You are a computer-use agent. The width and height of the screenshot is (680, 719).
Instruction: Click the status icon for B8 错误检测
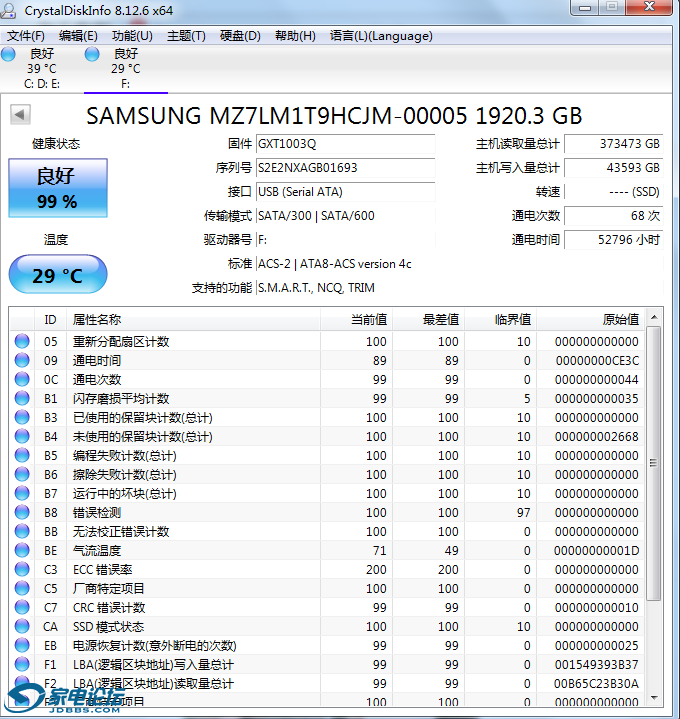tap(22, 512)
